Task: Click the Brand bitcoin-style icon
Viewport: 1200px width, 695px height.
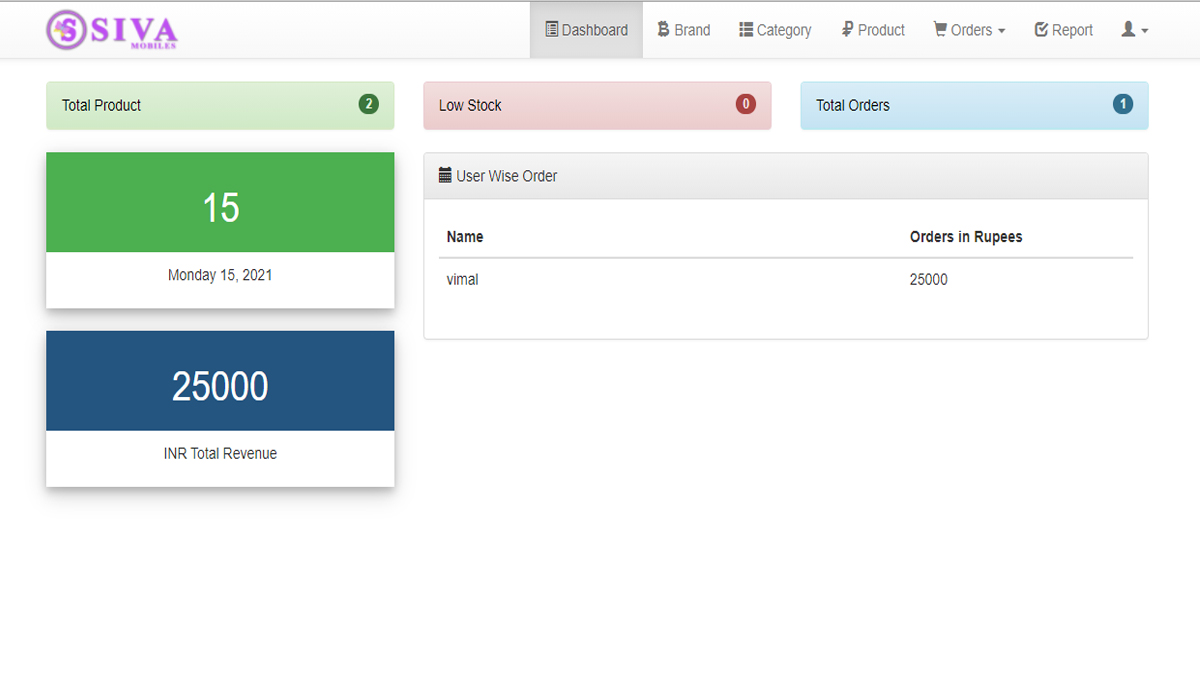Action: point(663,30)
